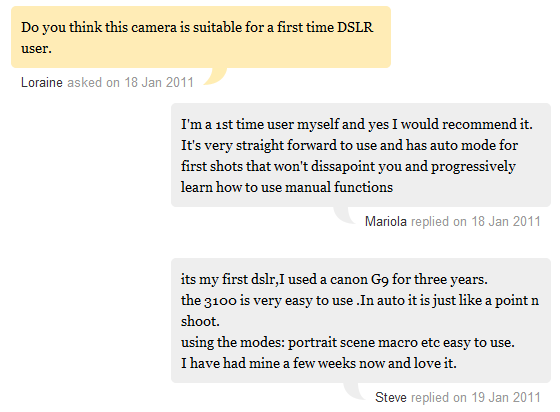Click the 'canon G9 for three years' sentence

(409, 279)
